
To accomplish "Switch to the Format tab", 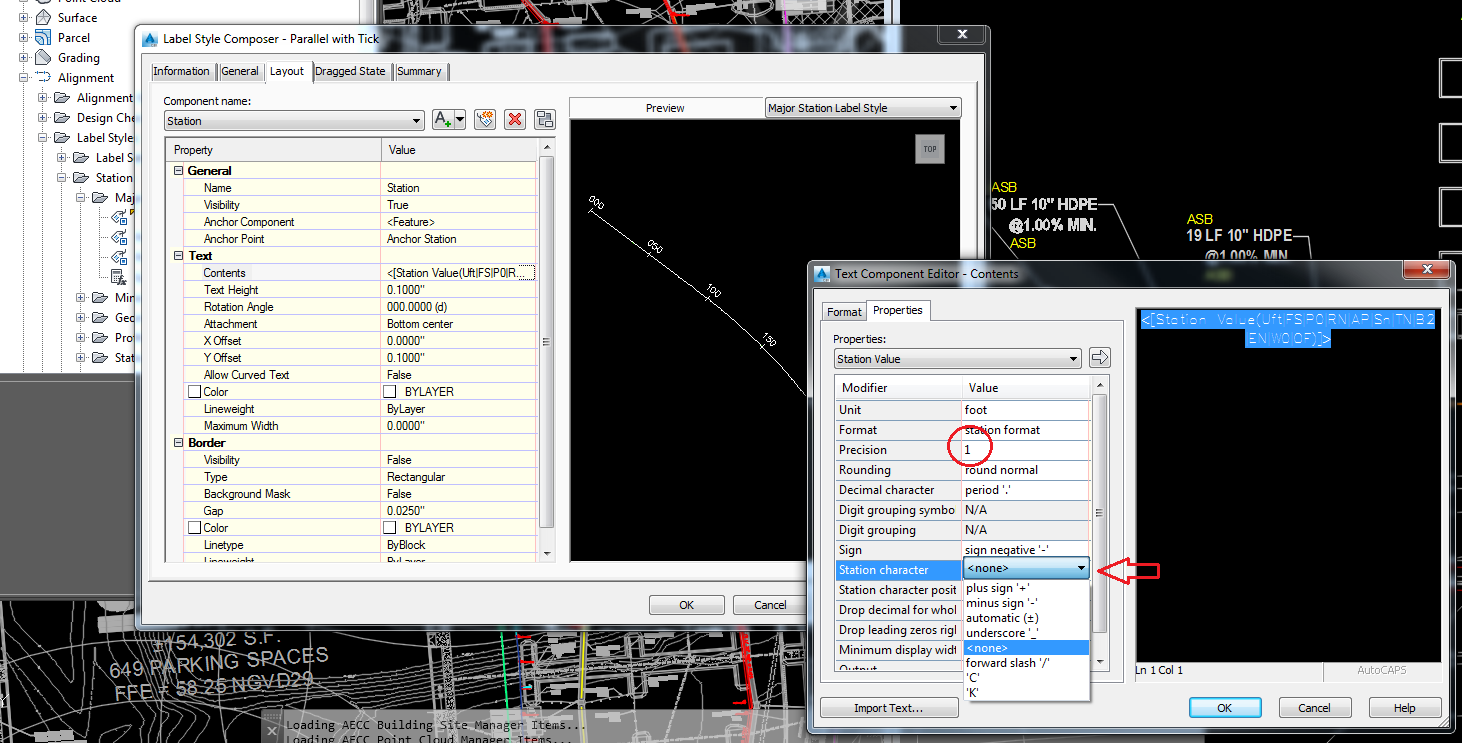I will click(843, 311).
